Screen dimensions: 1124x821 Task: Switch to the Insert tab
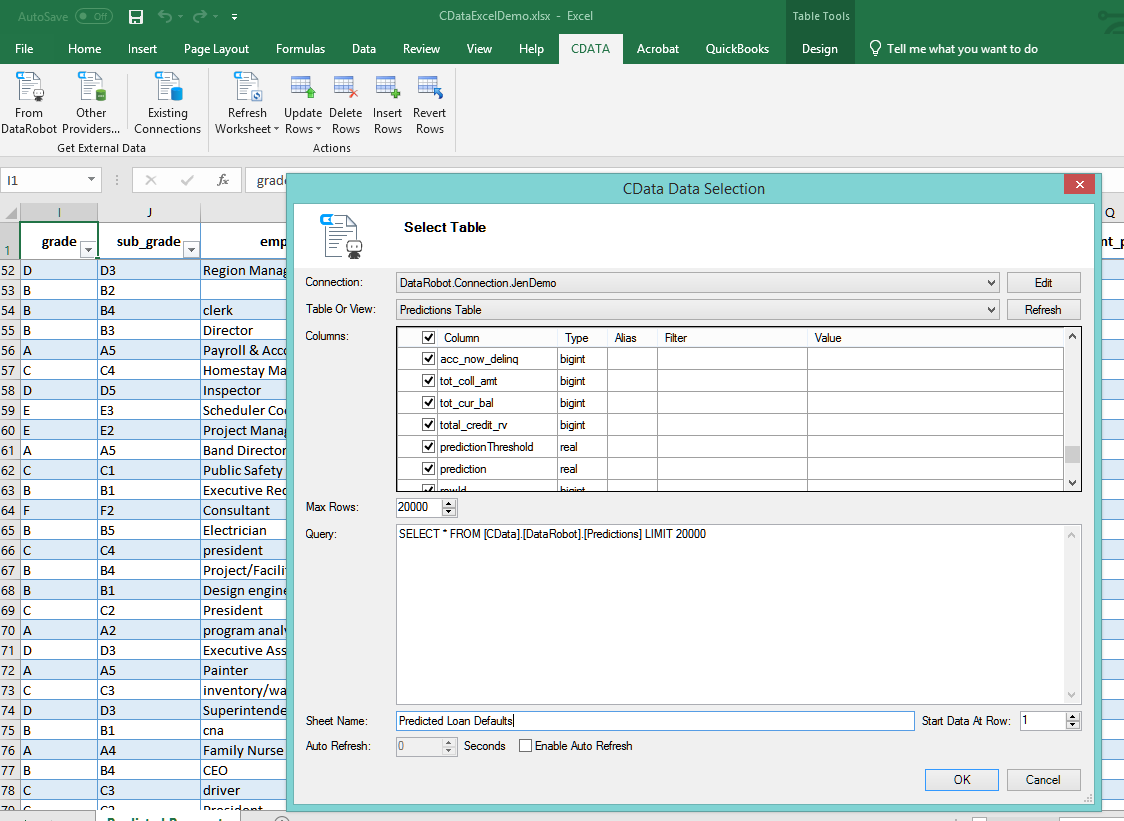tap(142, 49)
